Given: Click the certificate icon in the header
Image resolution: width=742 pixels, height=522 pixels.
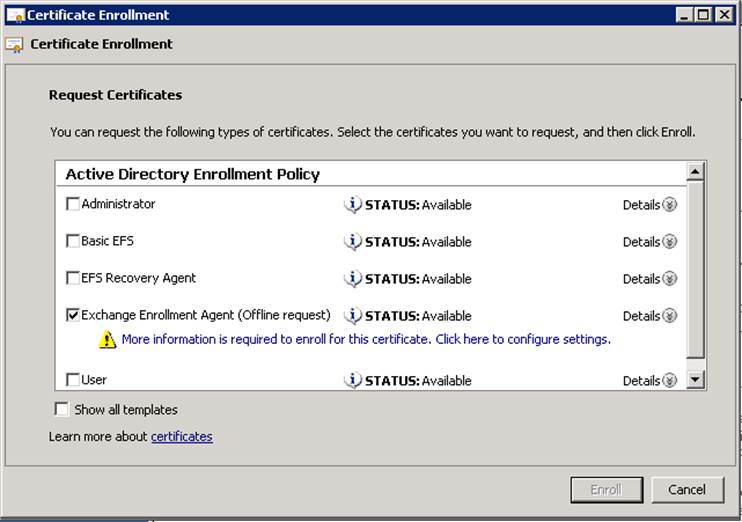Looking at the screenshot, I should click(x=15, y=45).
